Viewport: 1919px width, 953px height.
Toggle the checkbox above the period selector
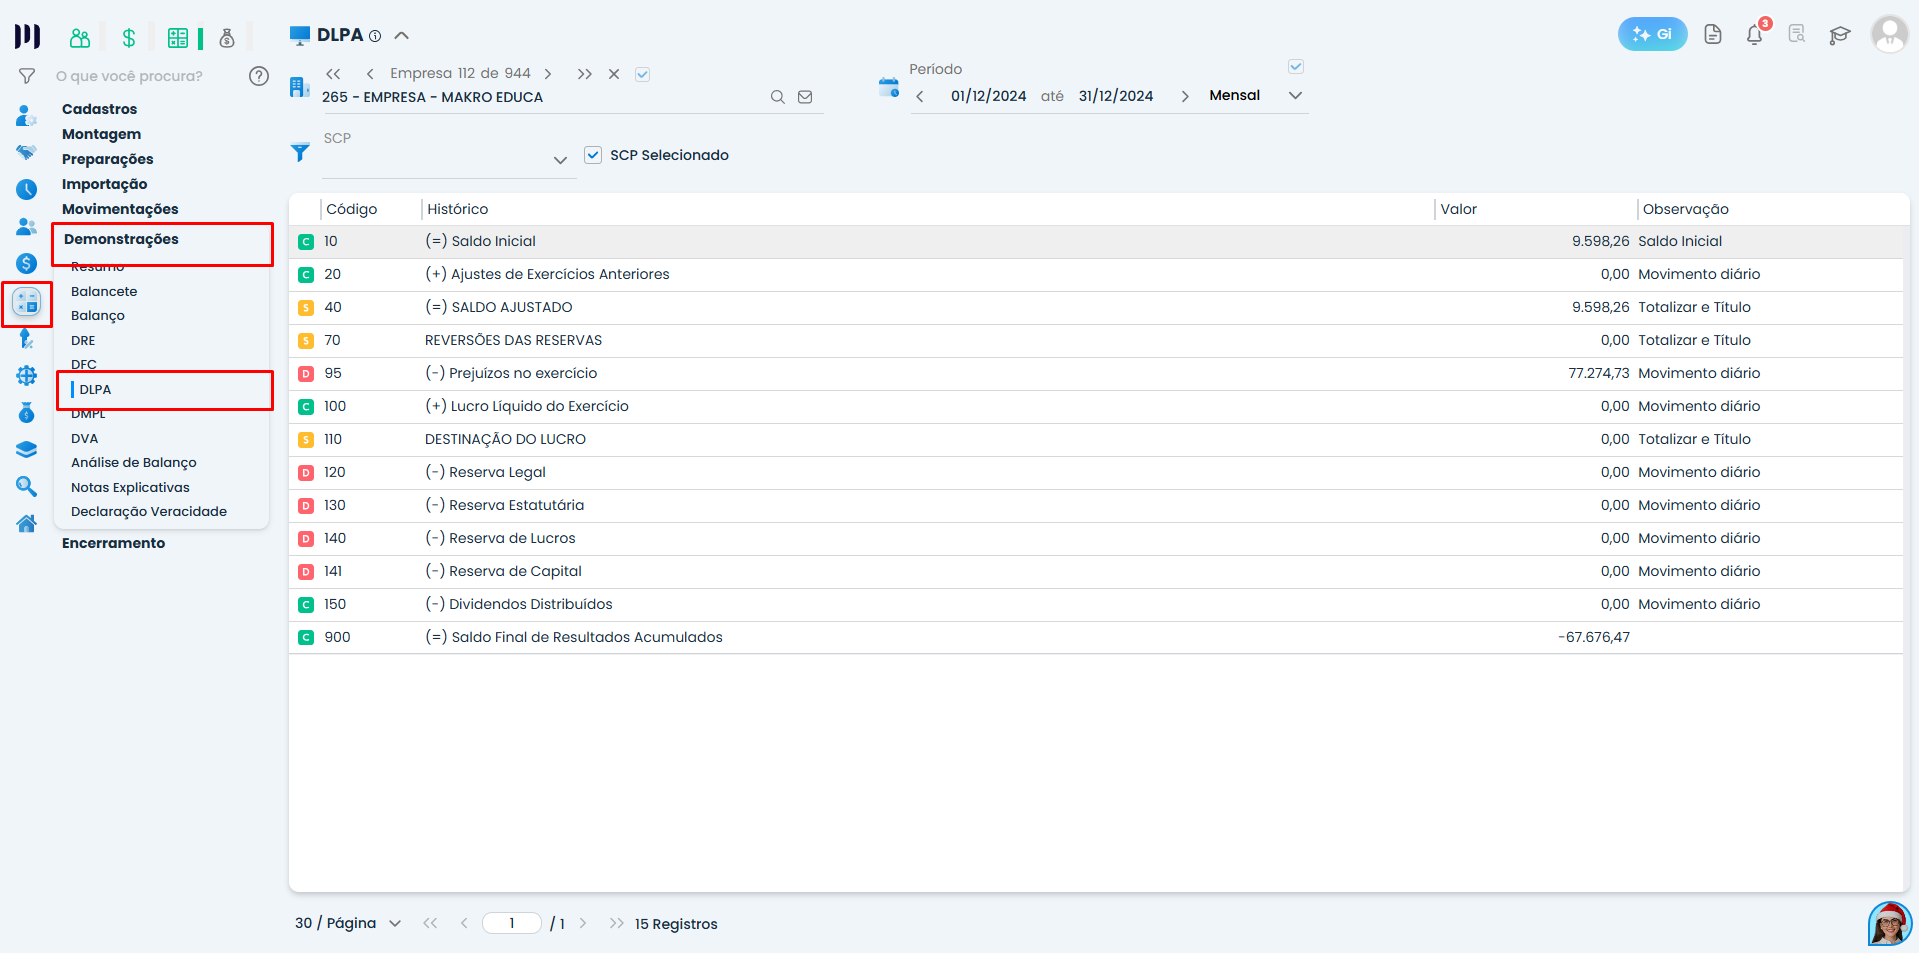(x=1296, y=67)
